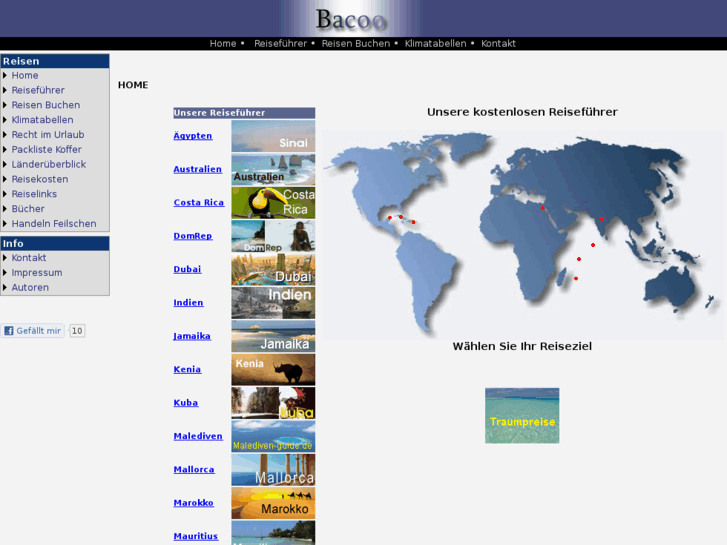This screenshot has width=727, height=545.
Task: Open the Dubai travel guide link
Action: tap(187, 269)
